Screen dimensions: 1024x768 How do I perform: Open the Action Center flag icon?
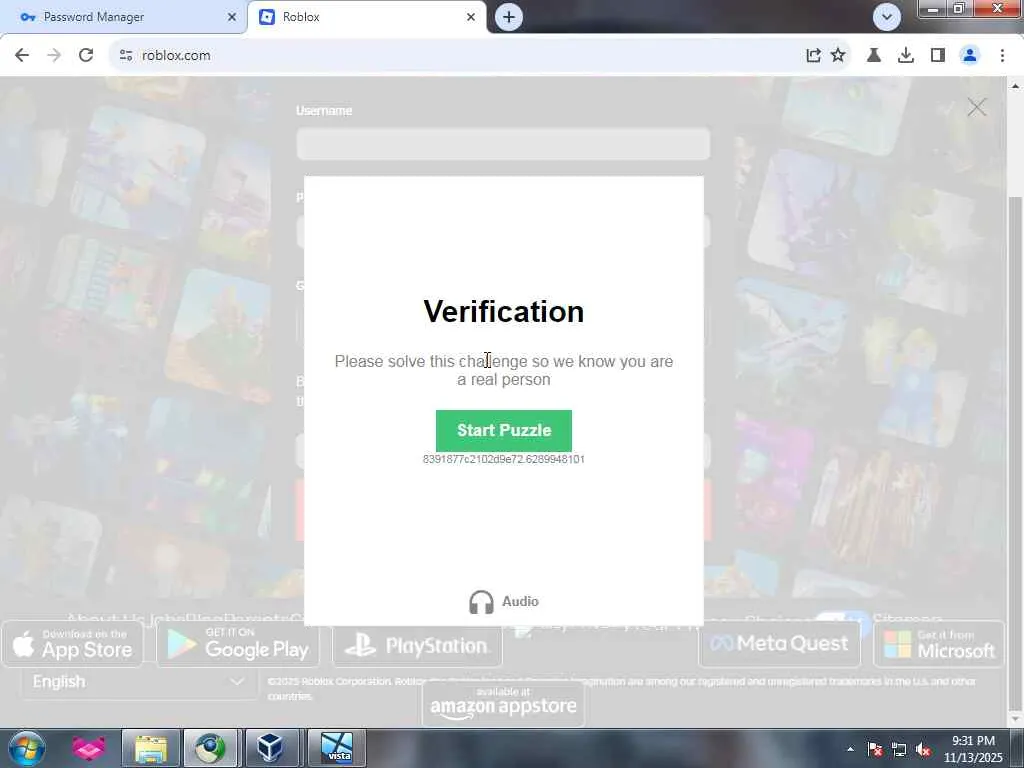pos(874,749)
